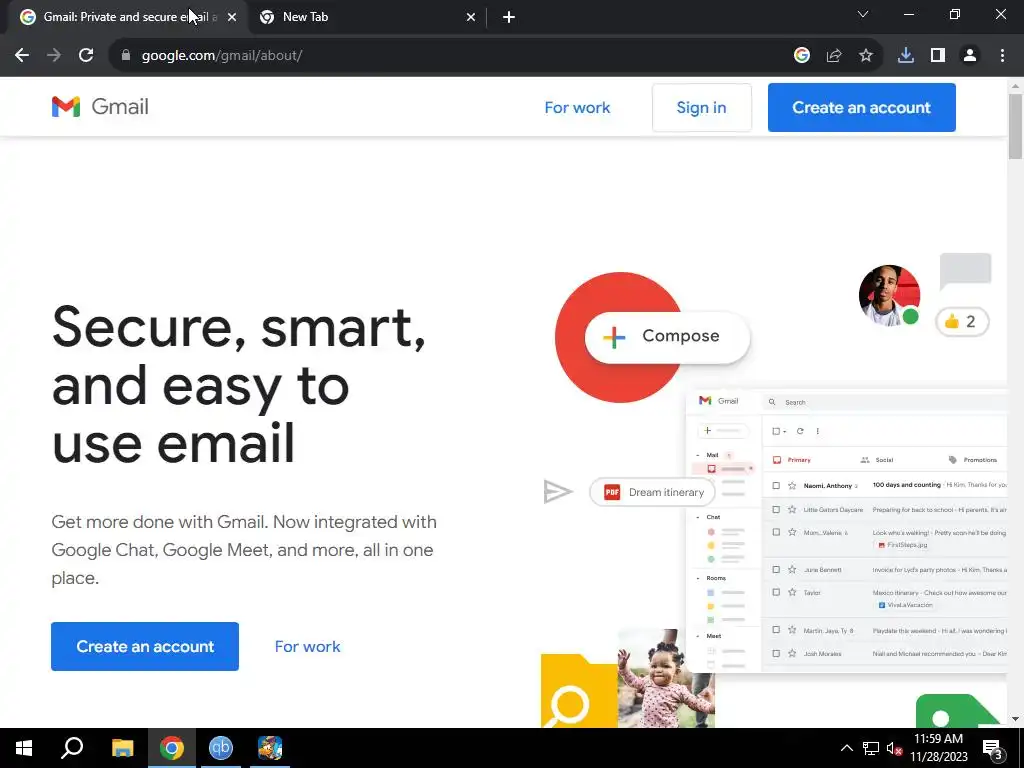
Task: View site information lock icon
Action: [x=125, y=56]
